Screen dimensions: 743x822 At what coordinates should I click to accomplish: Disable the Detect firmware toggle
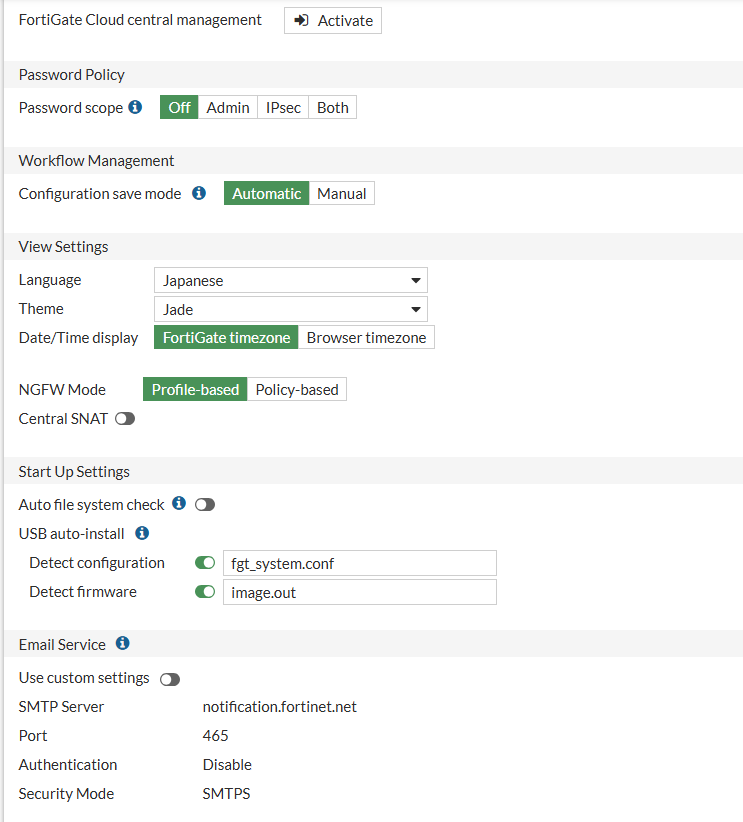coord(205,592)
